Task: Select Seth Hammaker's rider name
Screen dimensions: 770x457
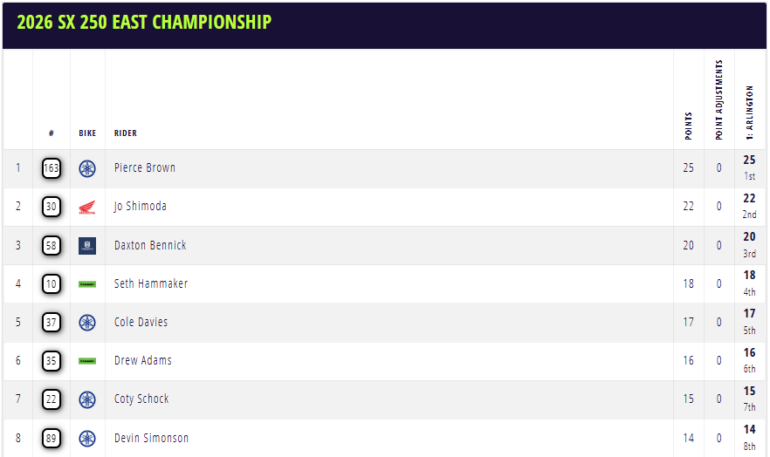Action: pyautogui.click(x=150, y=284)
